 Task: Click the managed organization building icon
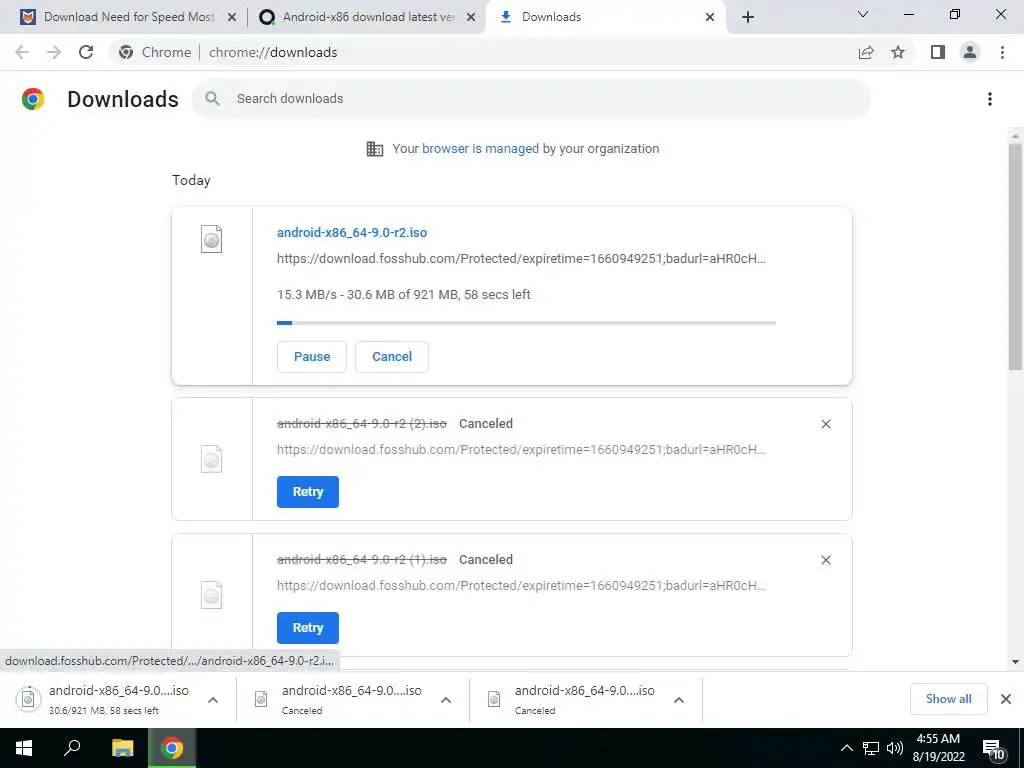click(375, 149)
